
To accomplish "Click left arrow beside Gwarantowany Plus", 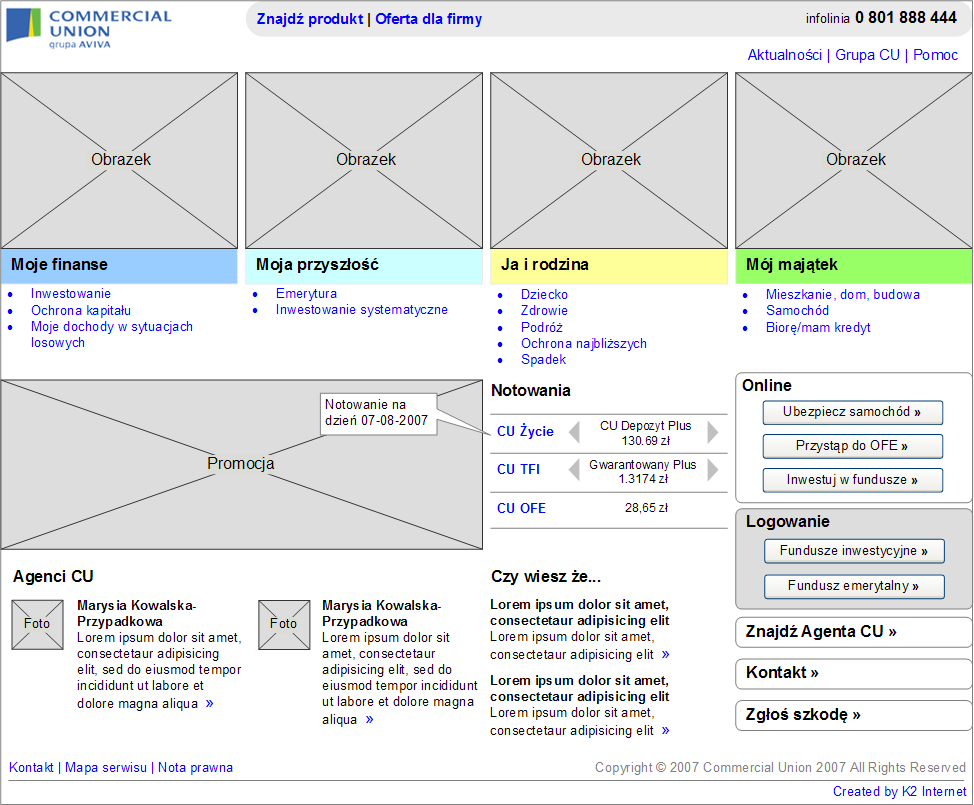I will pos(575,470).
